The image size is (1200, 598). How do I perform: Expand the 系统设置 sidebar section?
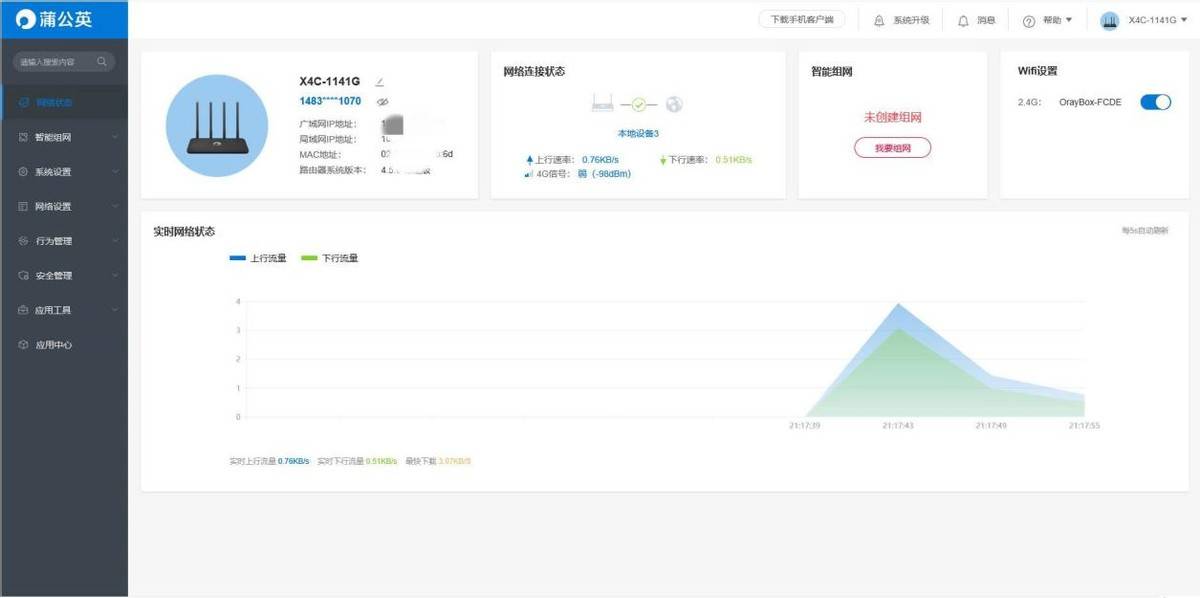click(64, 172)
